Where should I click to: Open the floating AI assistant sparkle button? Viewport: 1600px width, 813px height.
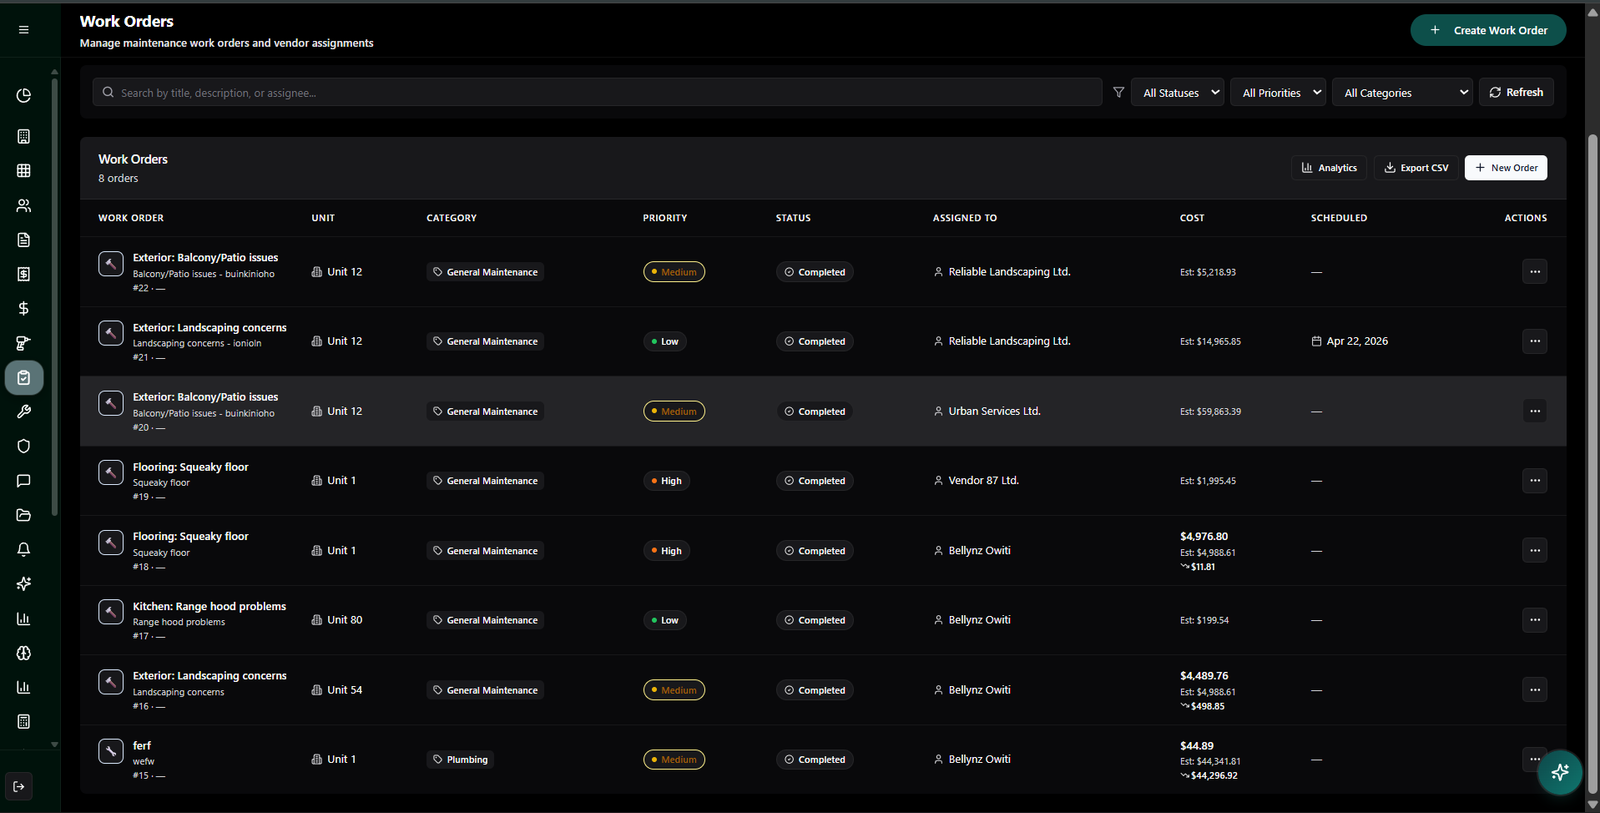tap(1560, 772)
